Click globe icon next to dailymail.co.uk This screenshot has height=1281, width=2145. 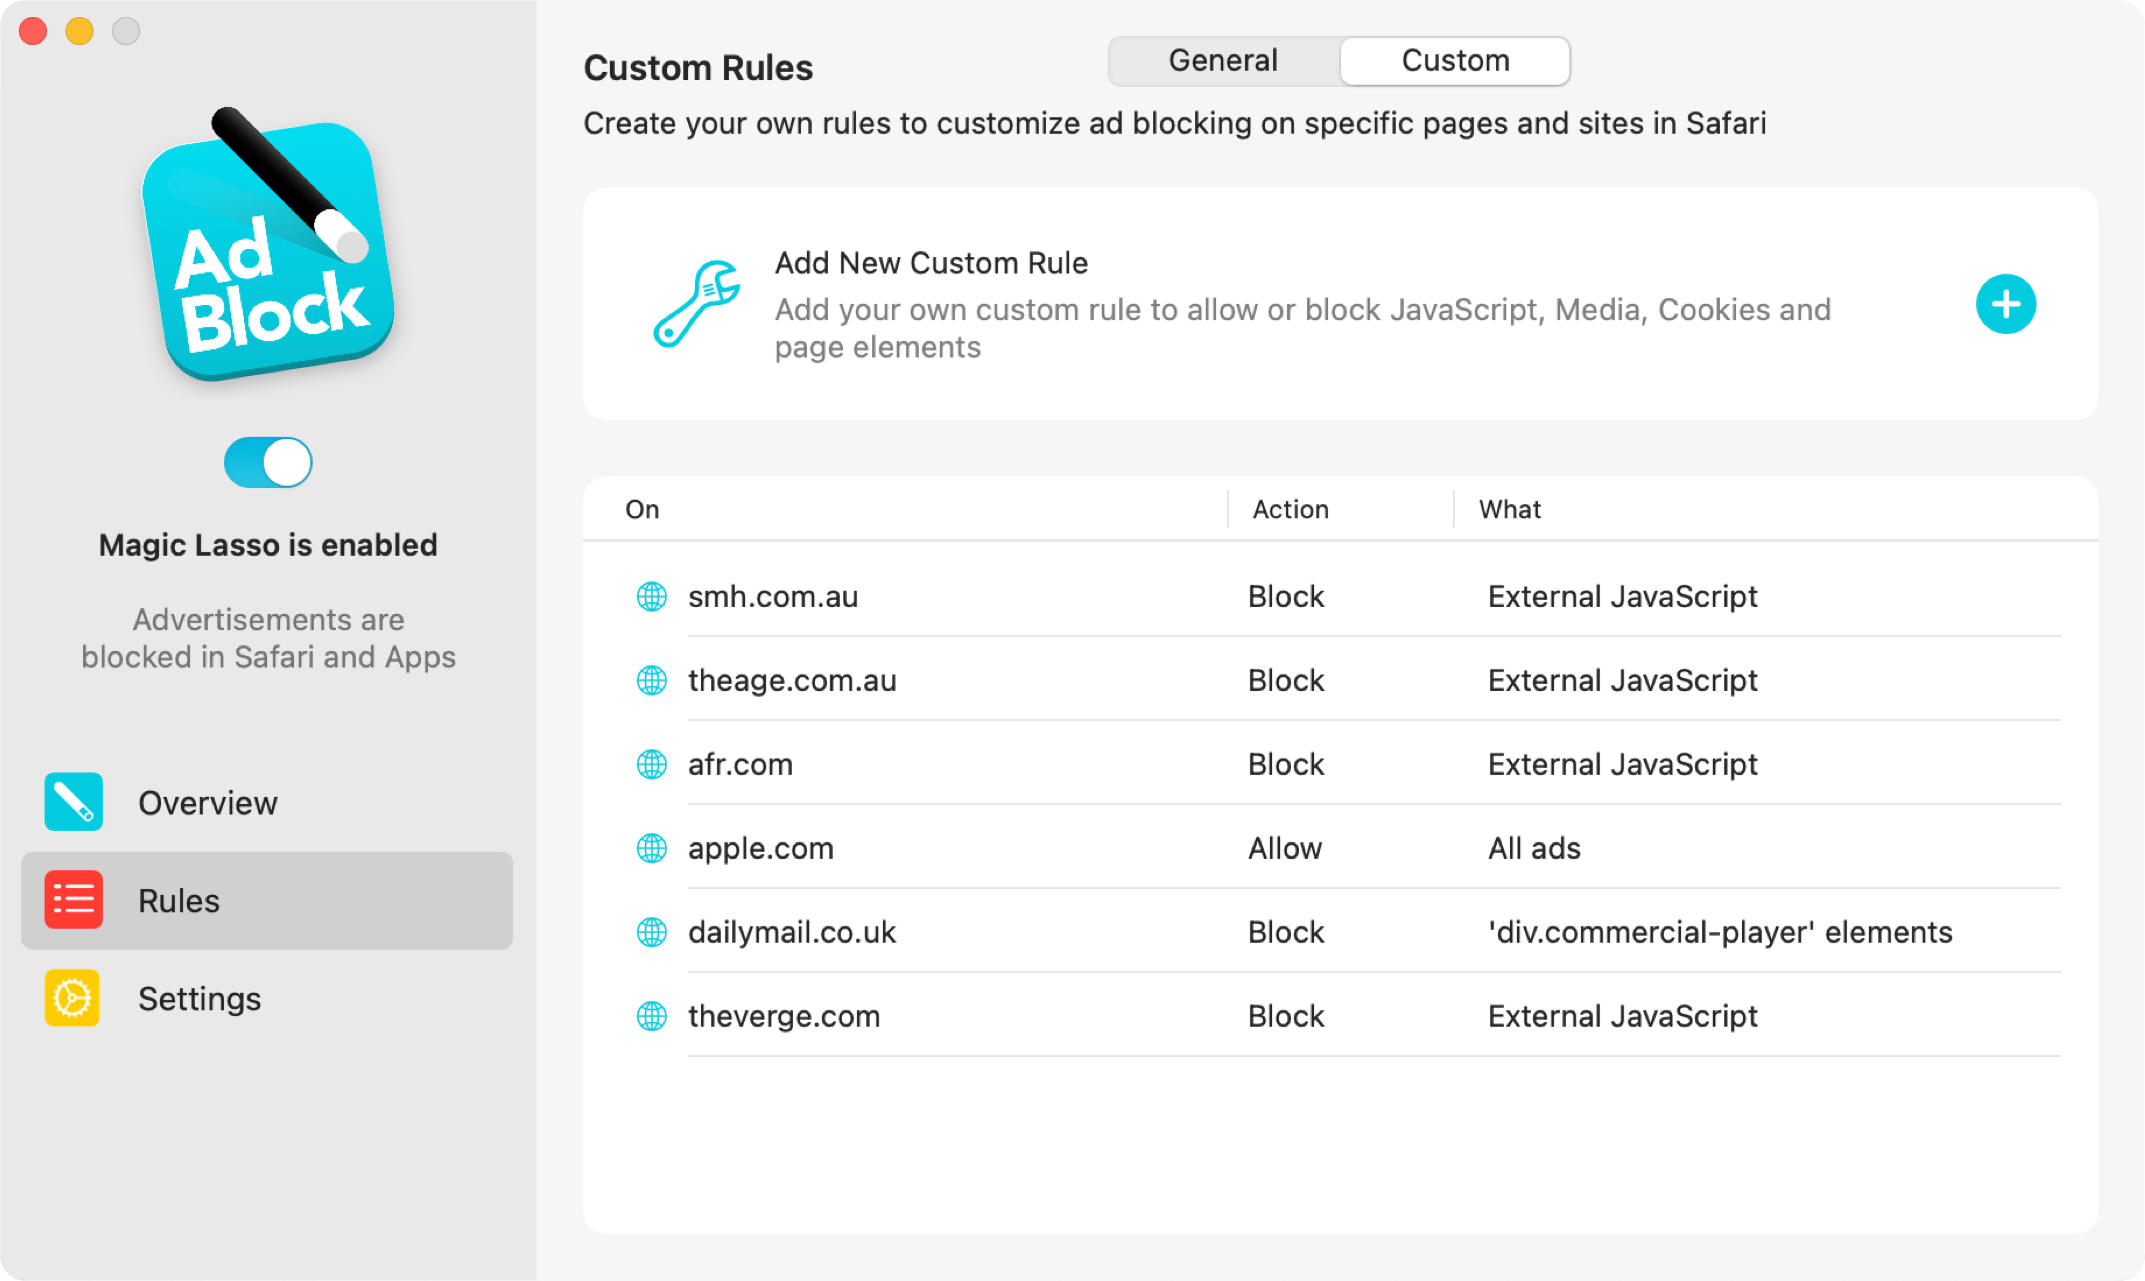(x=652, y=932)
